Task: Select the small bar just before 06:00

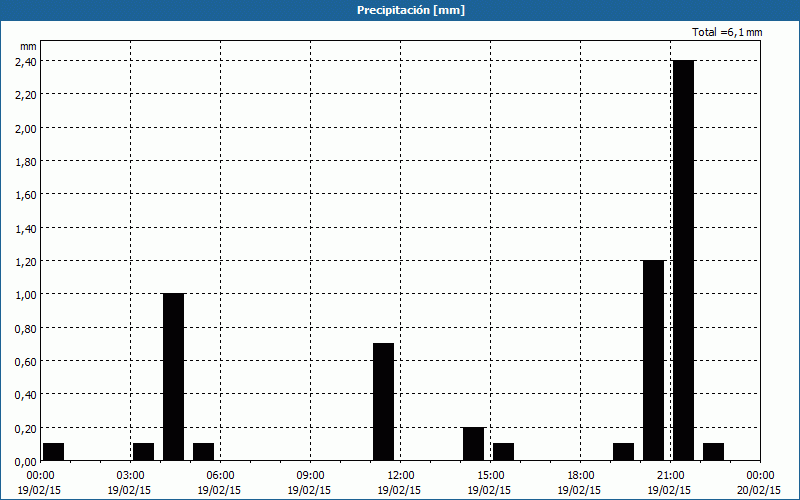Action: tap(204, 452)
